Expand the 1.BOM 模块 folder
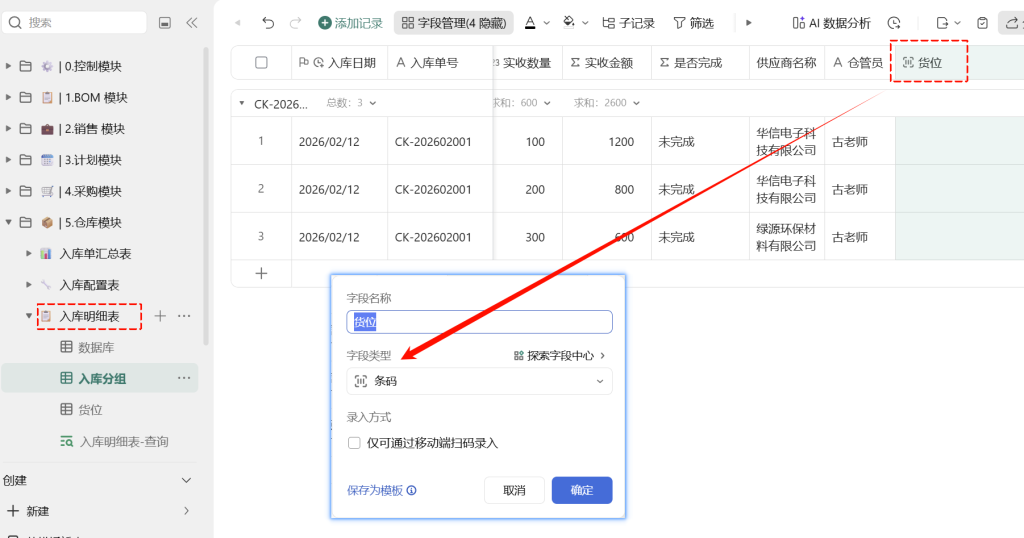 pyautogui.click(x=8, y=97)
